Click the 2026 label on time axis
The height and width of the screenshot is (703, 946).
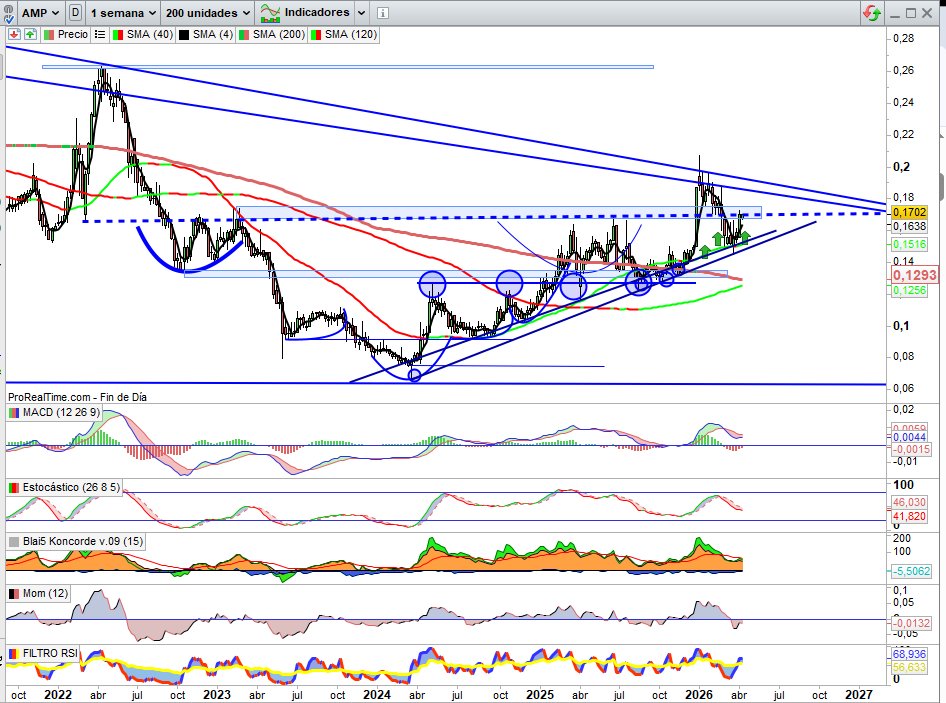699,695
